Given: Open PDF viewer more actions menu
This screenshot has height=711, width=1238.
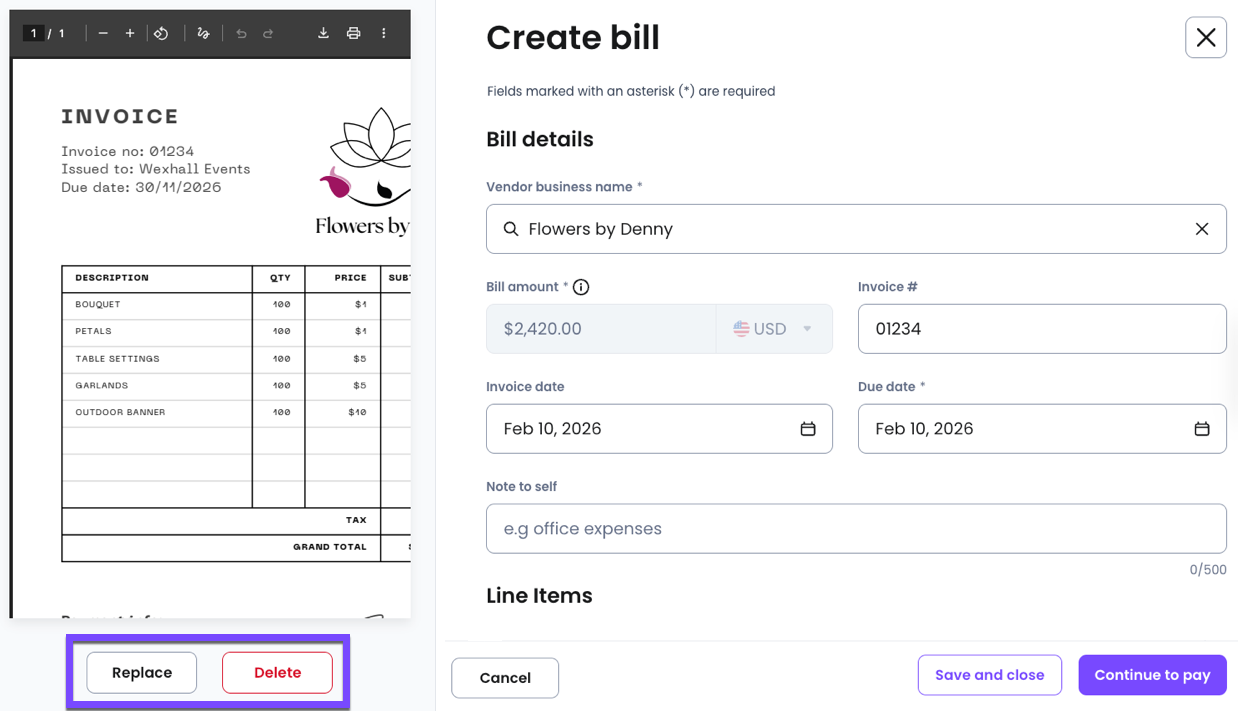Looking at the screenshot, I should tap(383, 33).
